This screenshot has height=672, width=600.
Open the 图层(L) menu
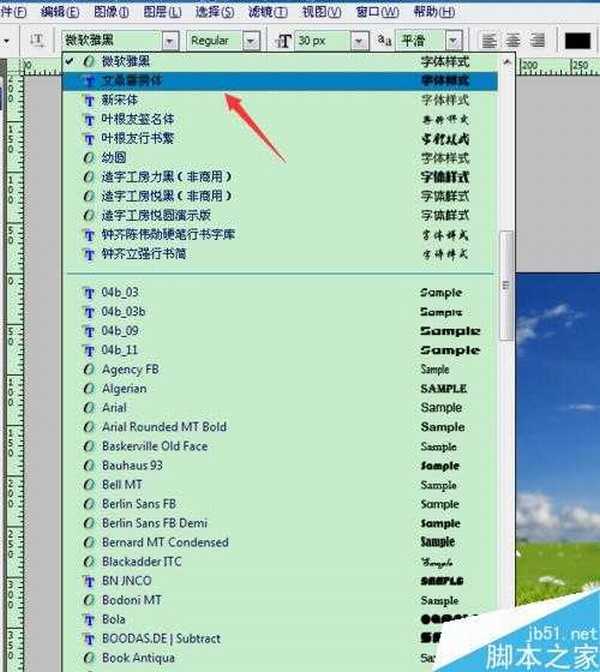pos(162,12)
